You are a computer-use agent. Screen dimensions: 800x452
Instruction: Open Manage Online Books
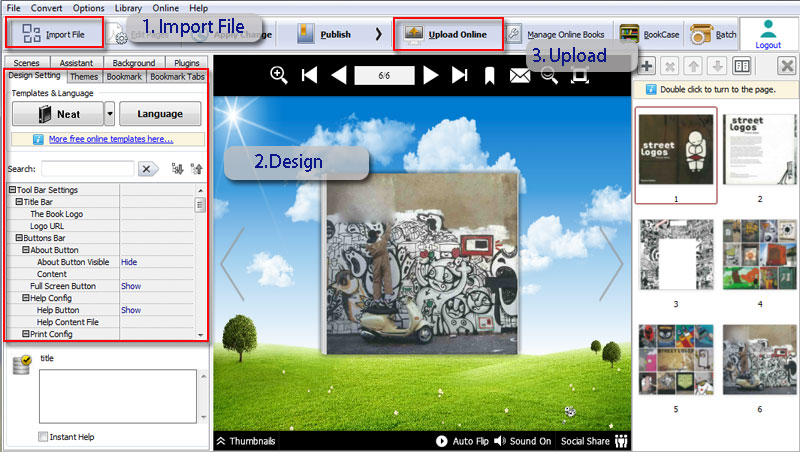(x=557, y=34)
